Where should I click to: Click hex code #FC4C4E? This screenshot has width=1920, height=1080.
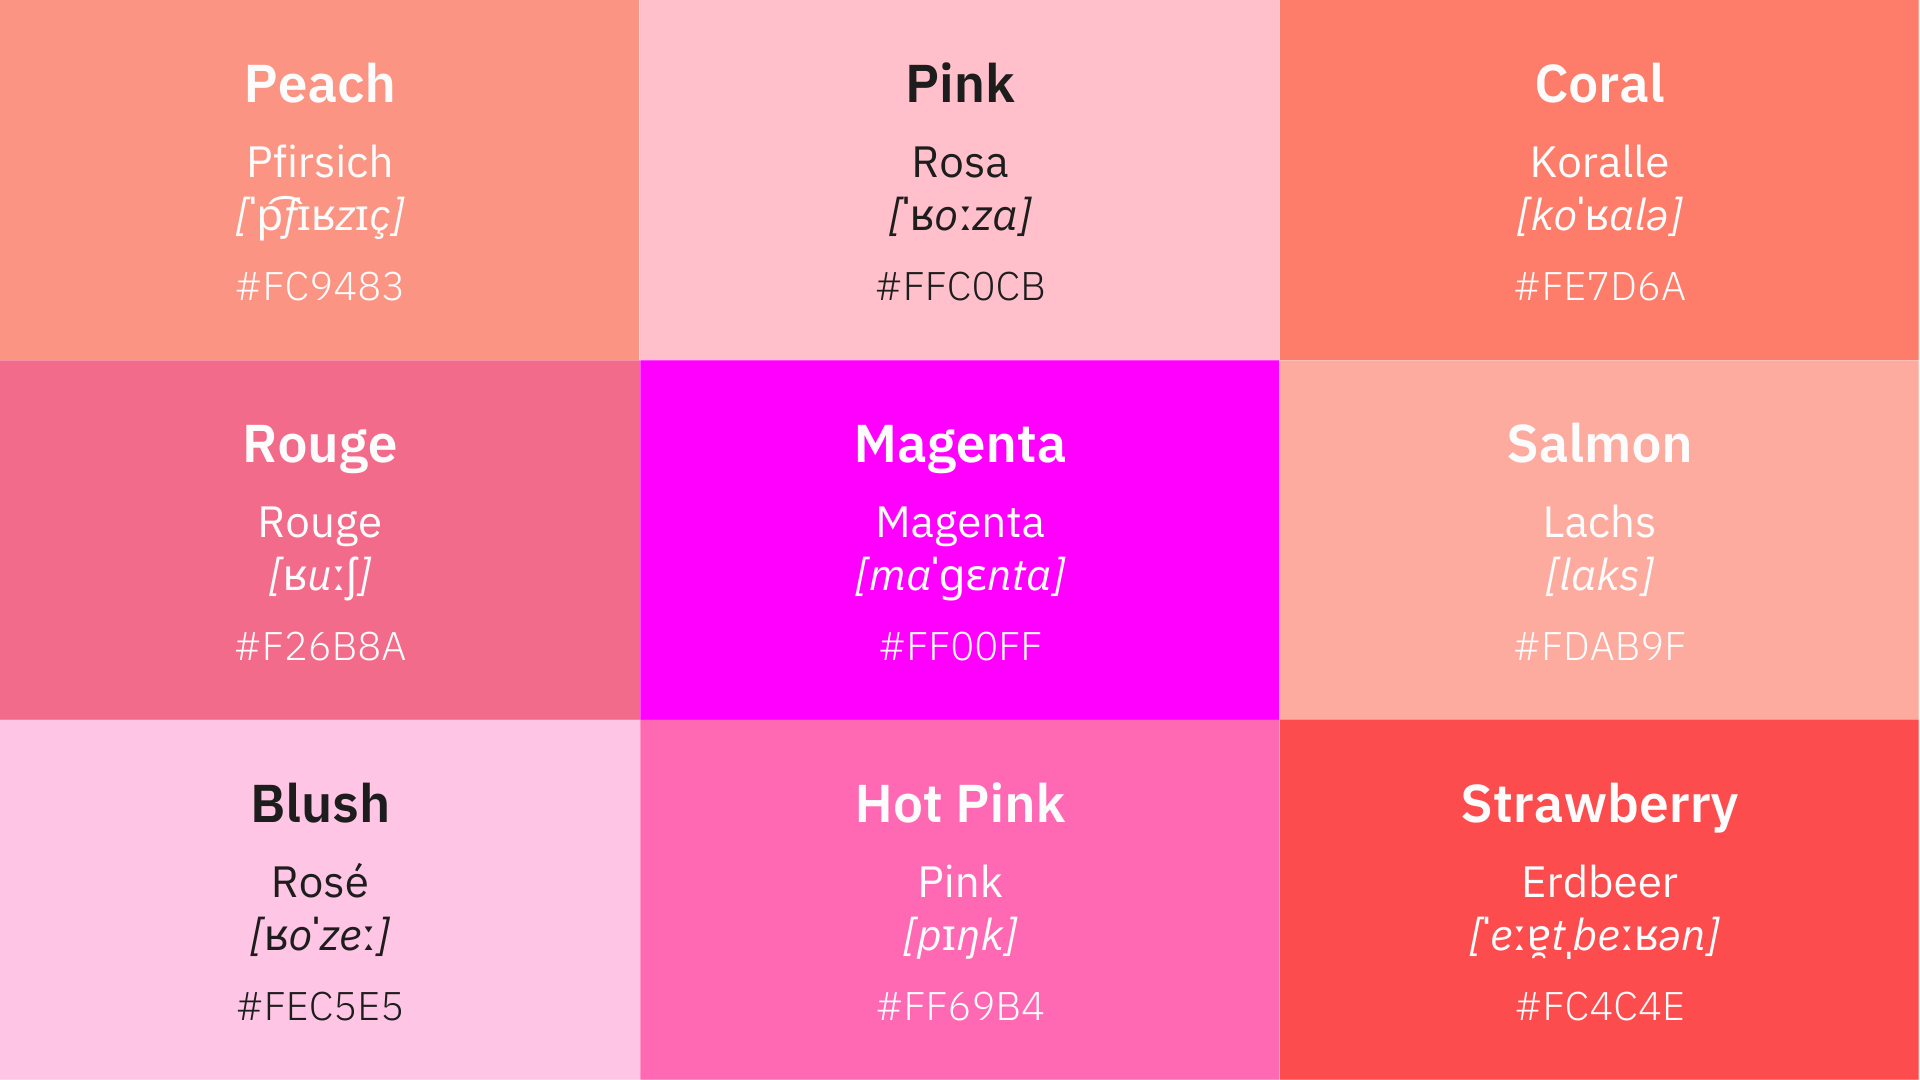[x=1600, y=1007]
